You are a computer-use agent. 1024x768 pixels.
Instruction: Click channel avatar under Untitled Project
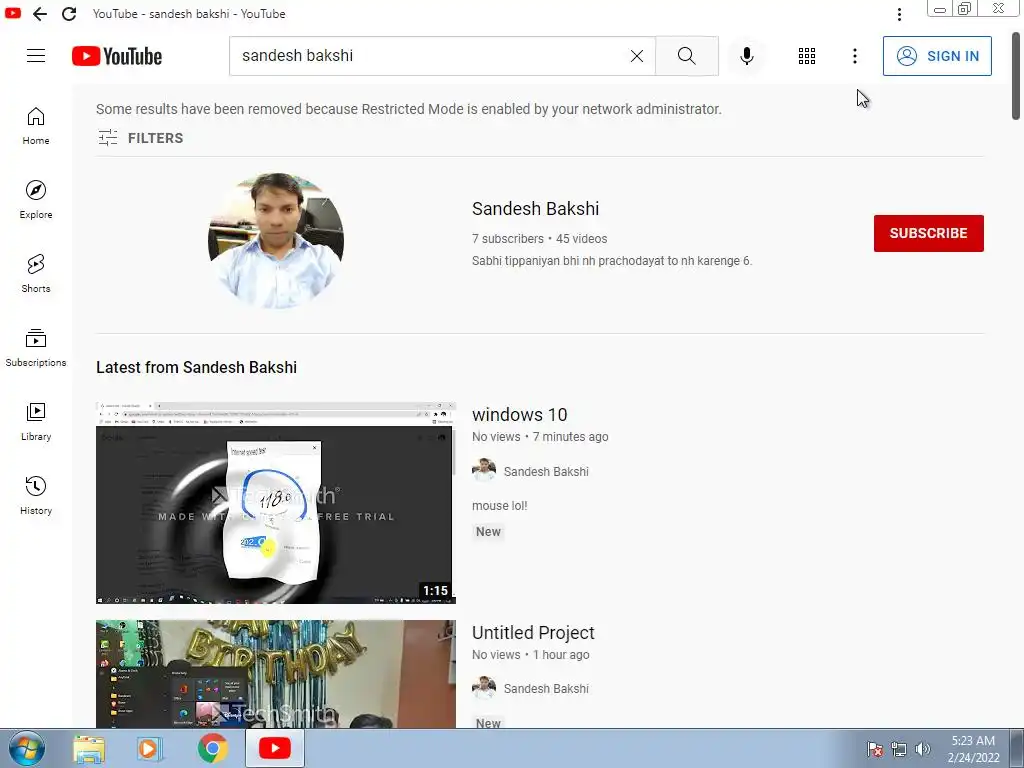[484, 688]
